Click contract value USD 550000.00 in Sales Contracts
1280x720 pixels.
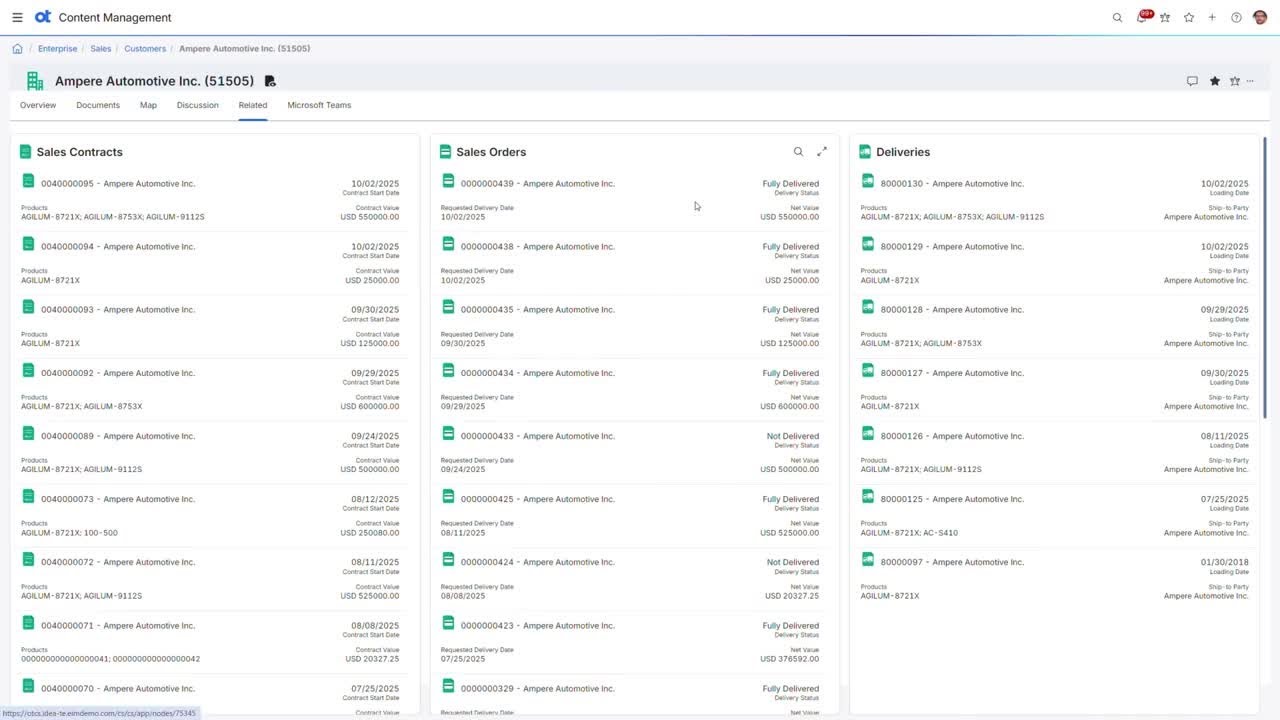click(x=370, y=217)
